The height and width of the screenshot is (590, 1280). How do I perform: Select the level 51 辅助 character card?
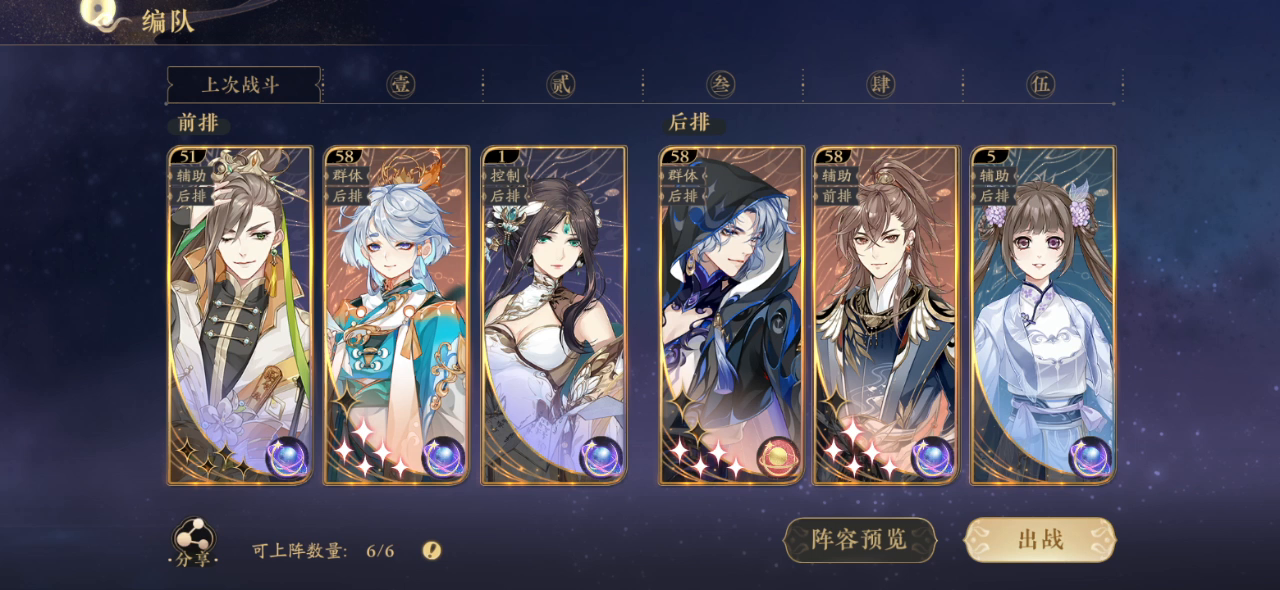pos(240,315)
